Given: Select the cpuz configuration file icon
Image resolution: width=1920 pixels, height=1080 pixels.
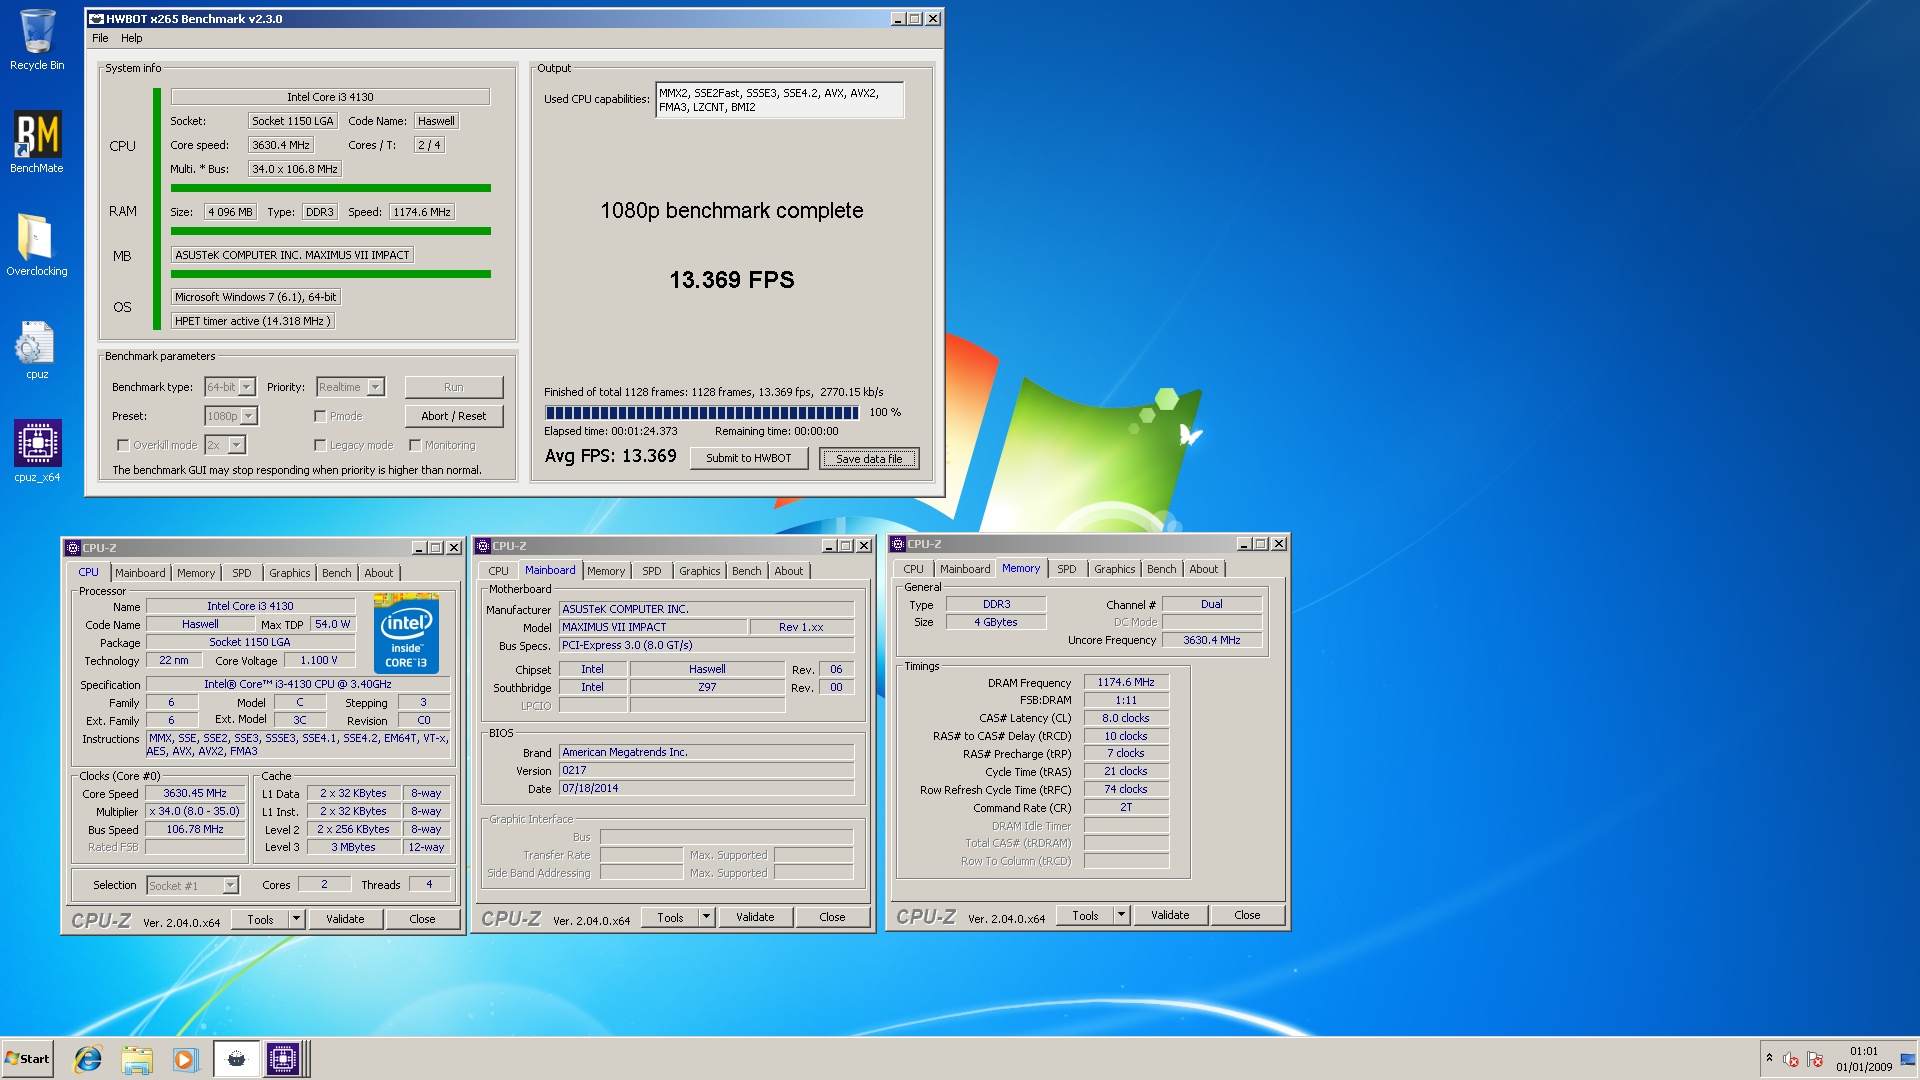Looking at the screenshot, I should [x=37, y=349].
